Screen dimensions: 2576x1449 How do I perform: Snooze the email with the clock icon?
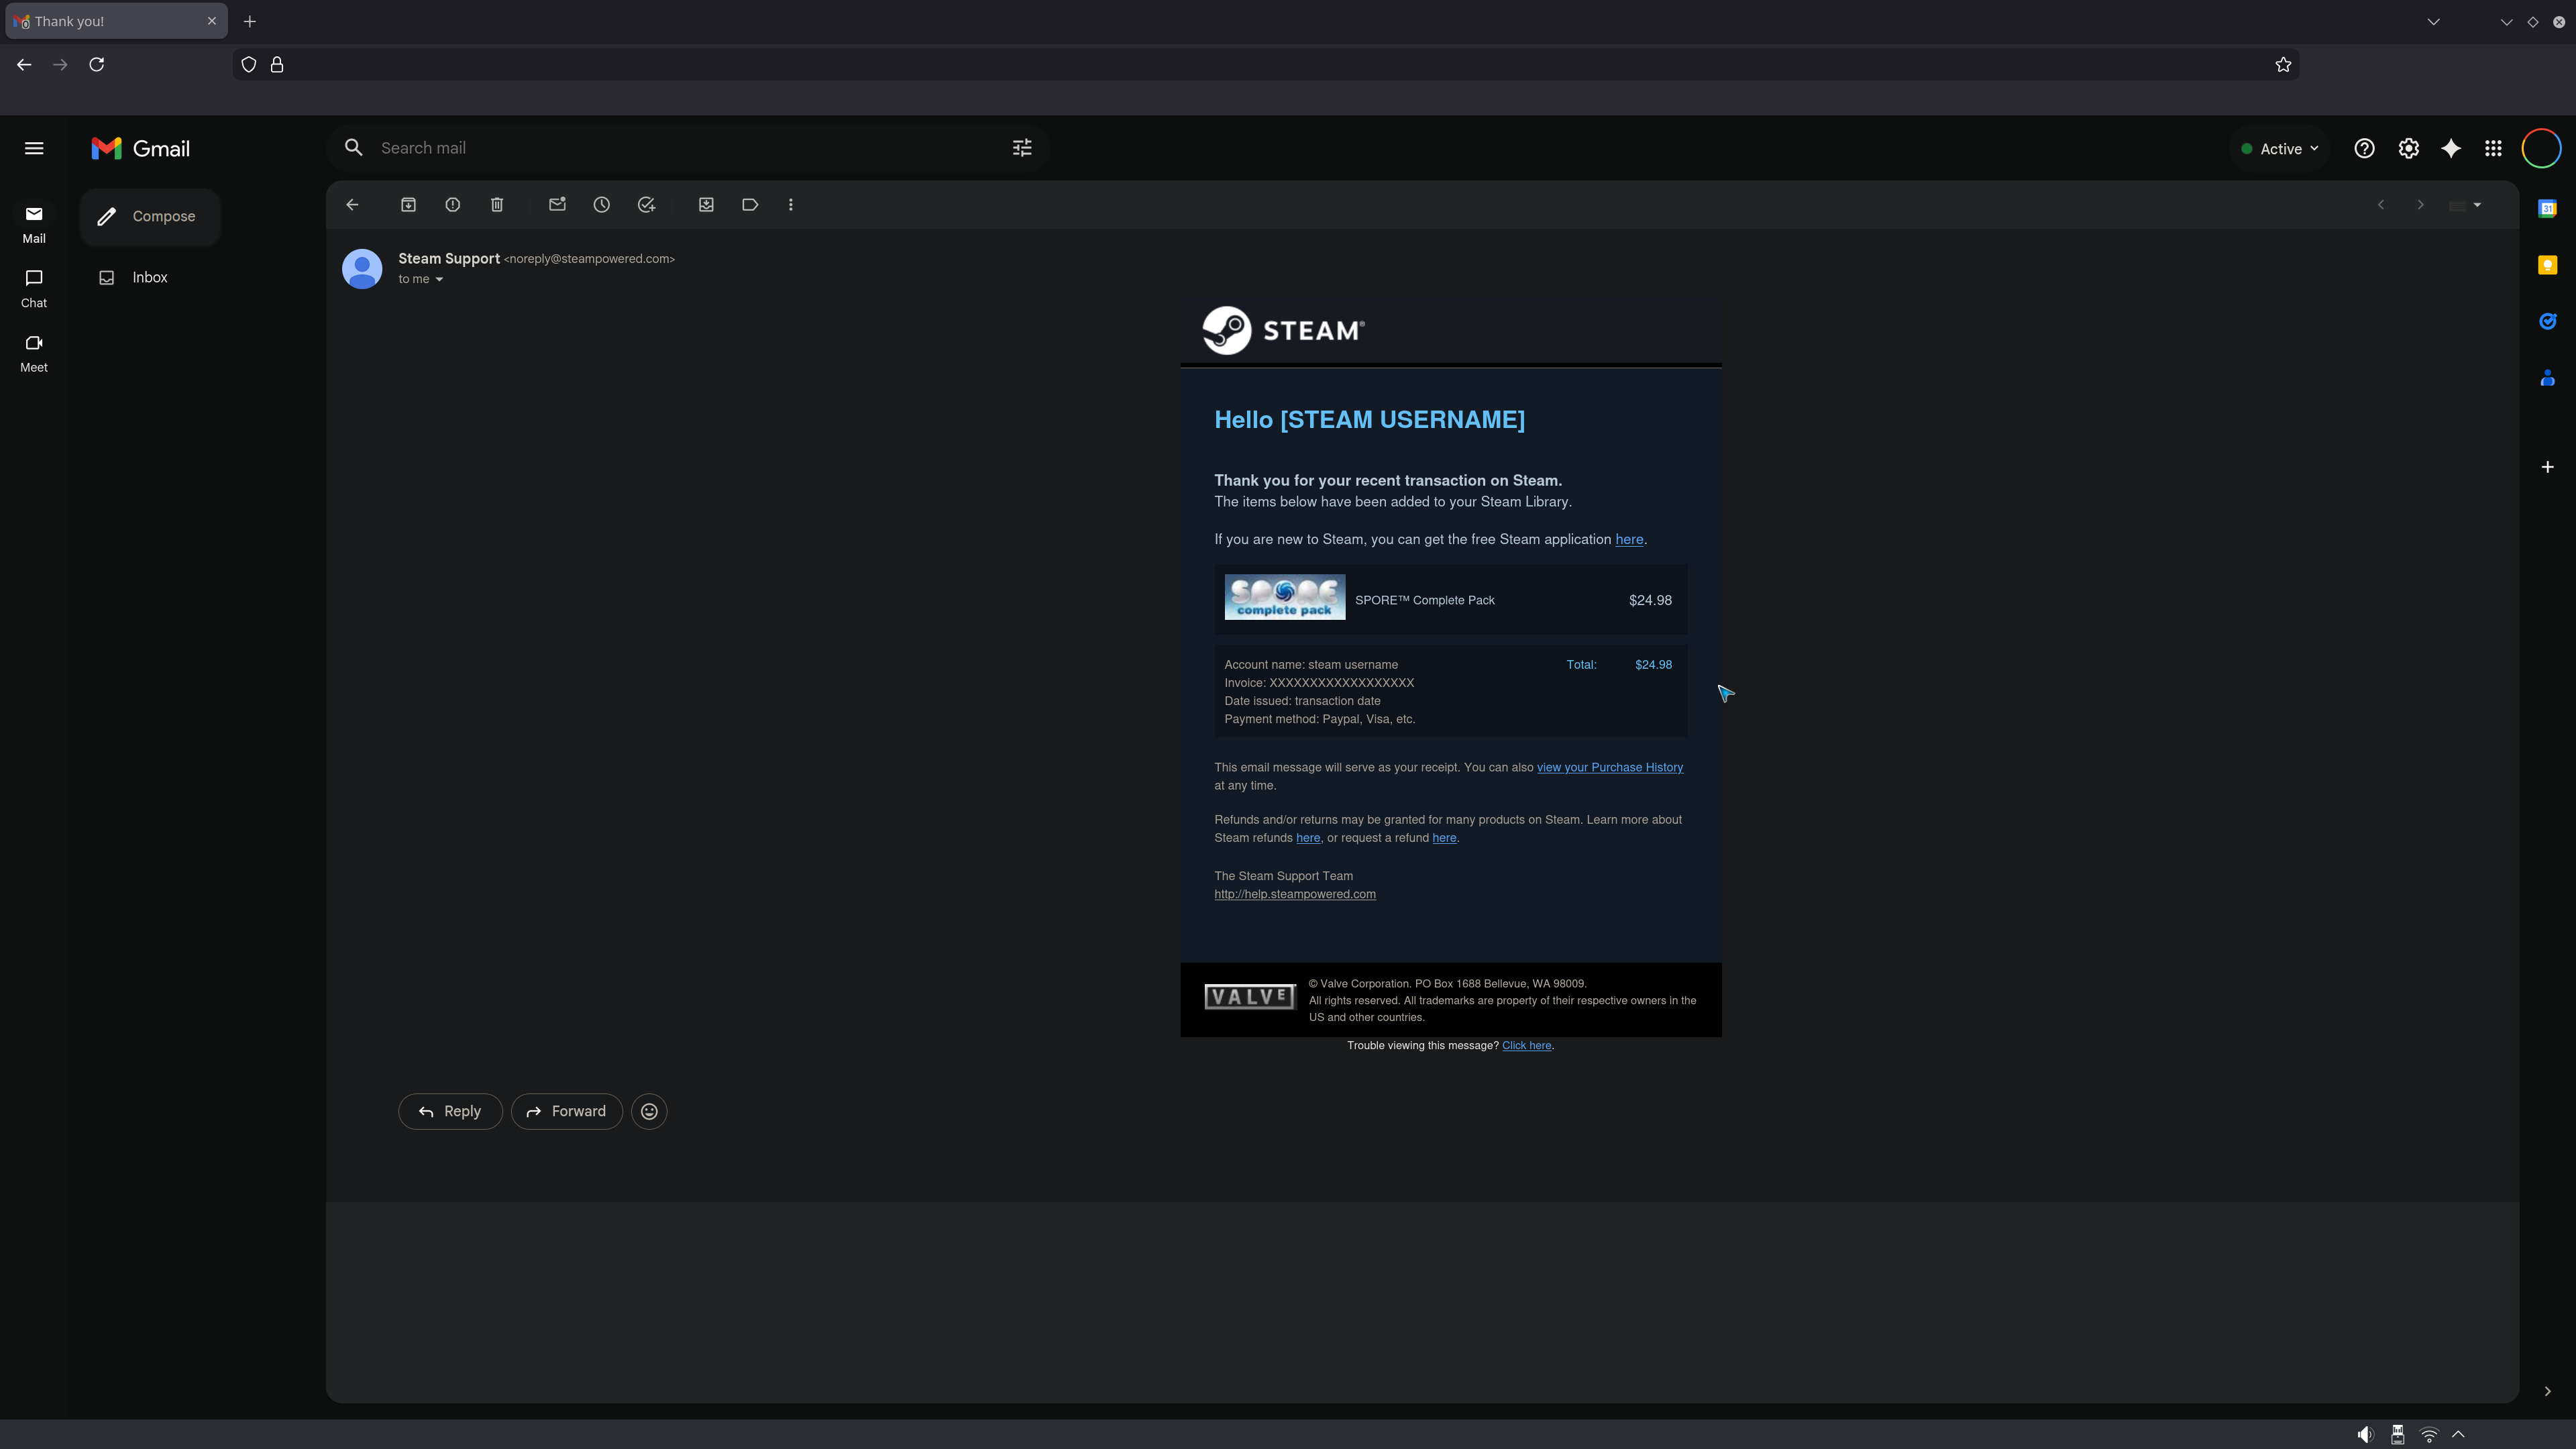pos(602,205)
